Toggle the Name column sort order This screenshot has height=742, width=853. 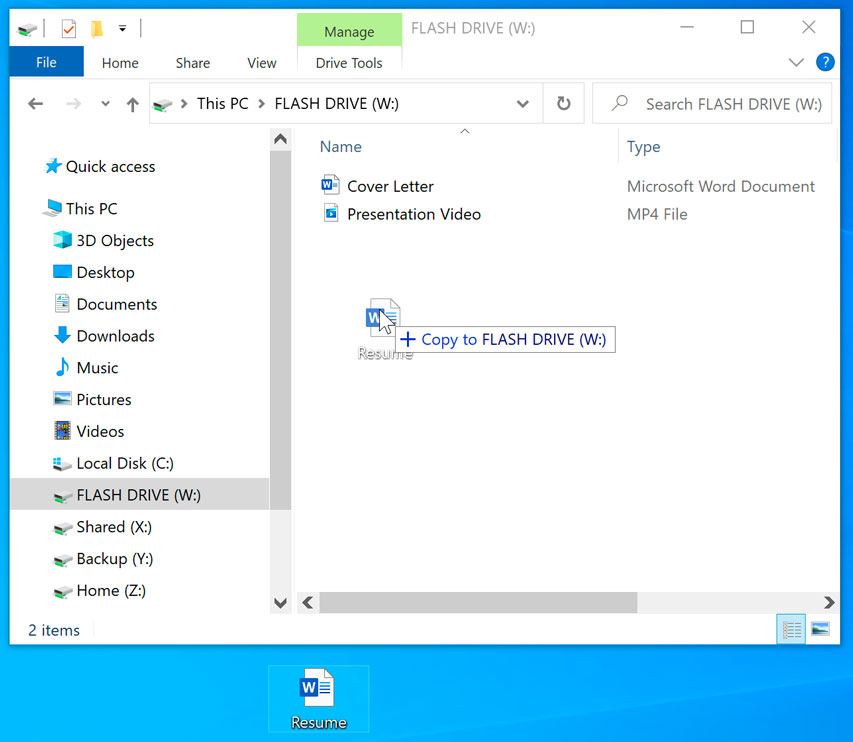(x=341, y=146)
